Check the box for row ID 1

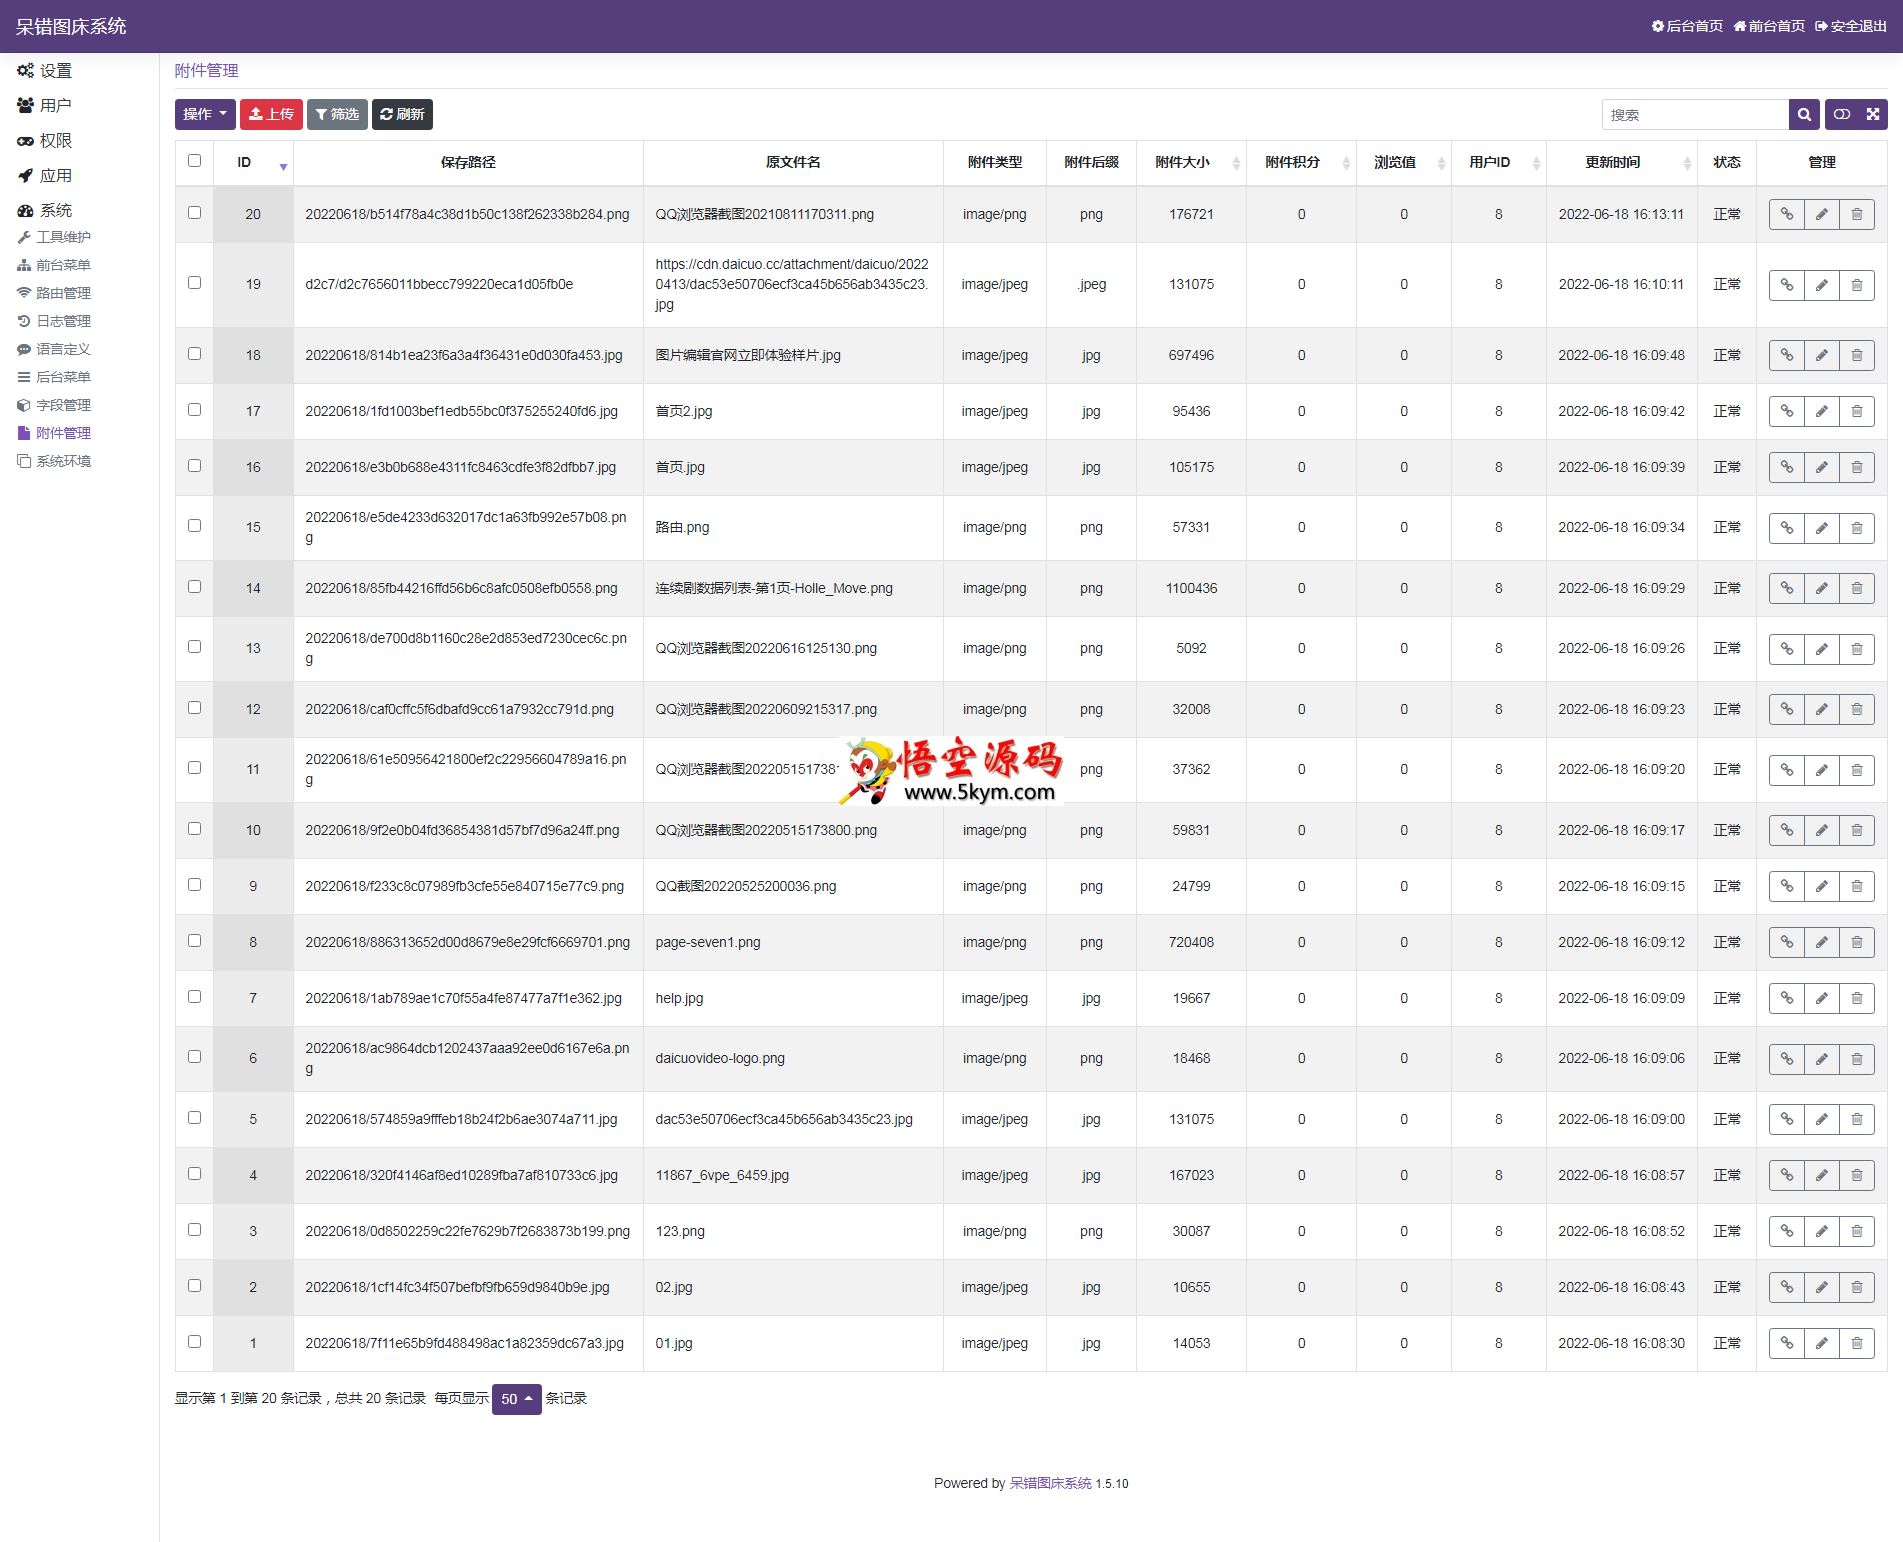pyautogui.click(x=194, y=1341)
